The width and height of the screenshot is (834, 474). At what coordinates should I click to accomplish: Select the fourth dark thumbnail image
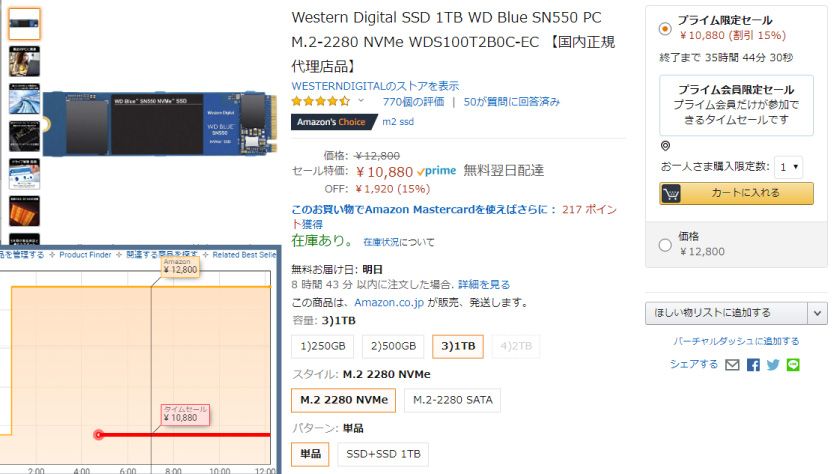click(24, 136)
